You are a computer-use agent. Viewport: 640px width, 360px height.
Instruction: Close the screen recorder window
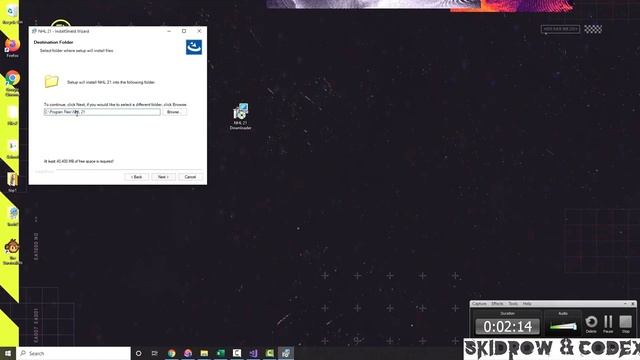tap(633, 304)
